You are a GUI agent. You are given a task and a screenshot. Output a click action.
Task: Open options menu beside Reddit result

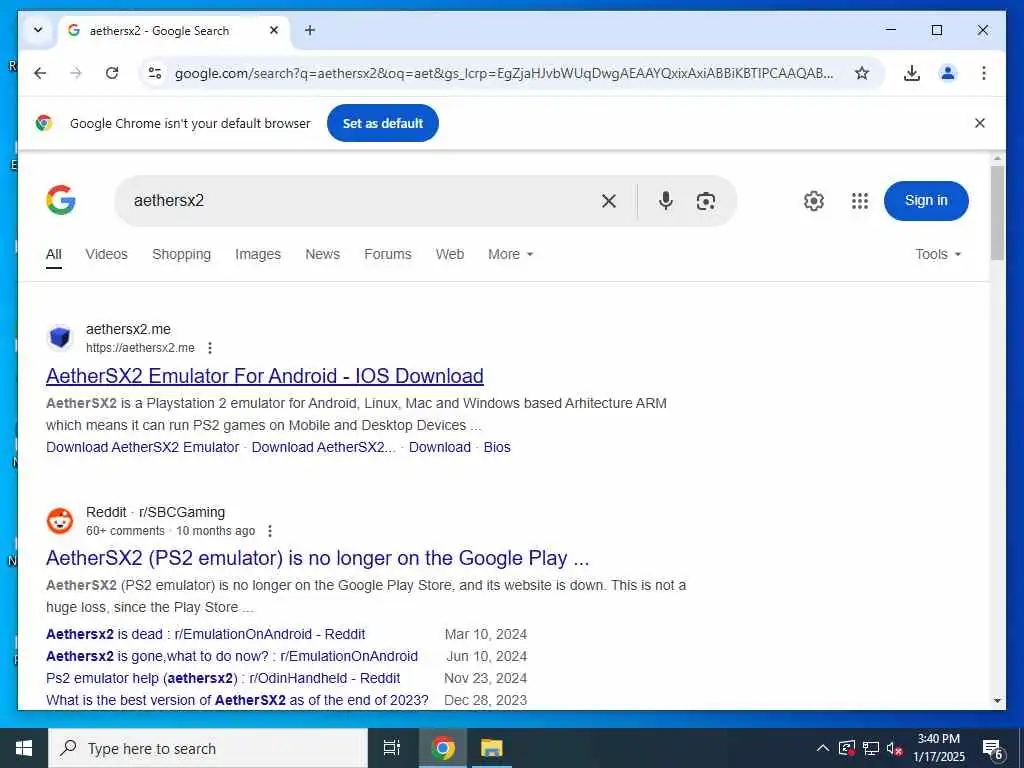tap(270, 531)
